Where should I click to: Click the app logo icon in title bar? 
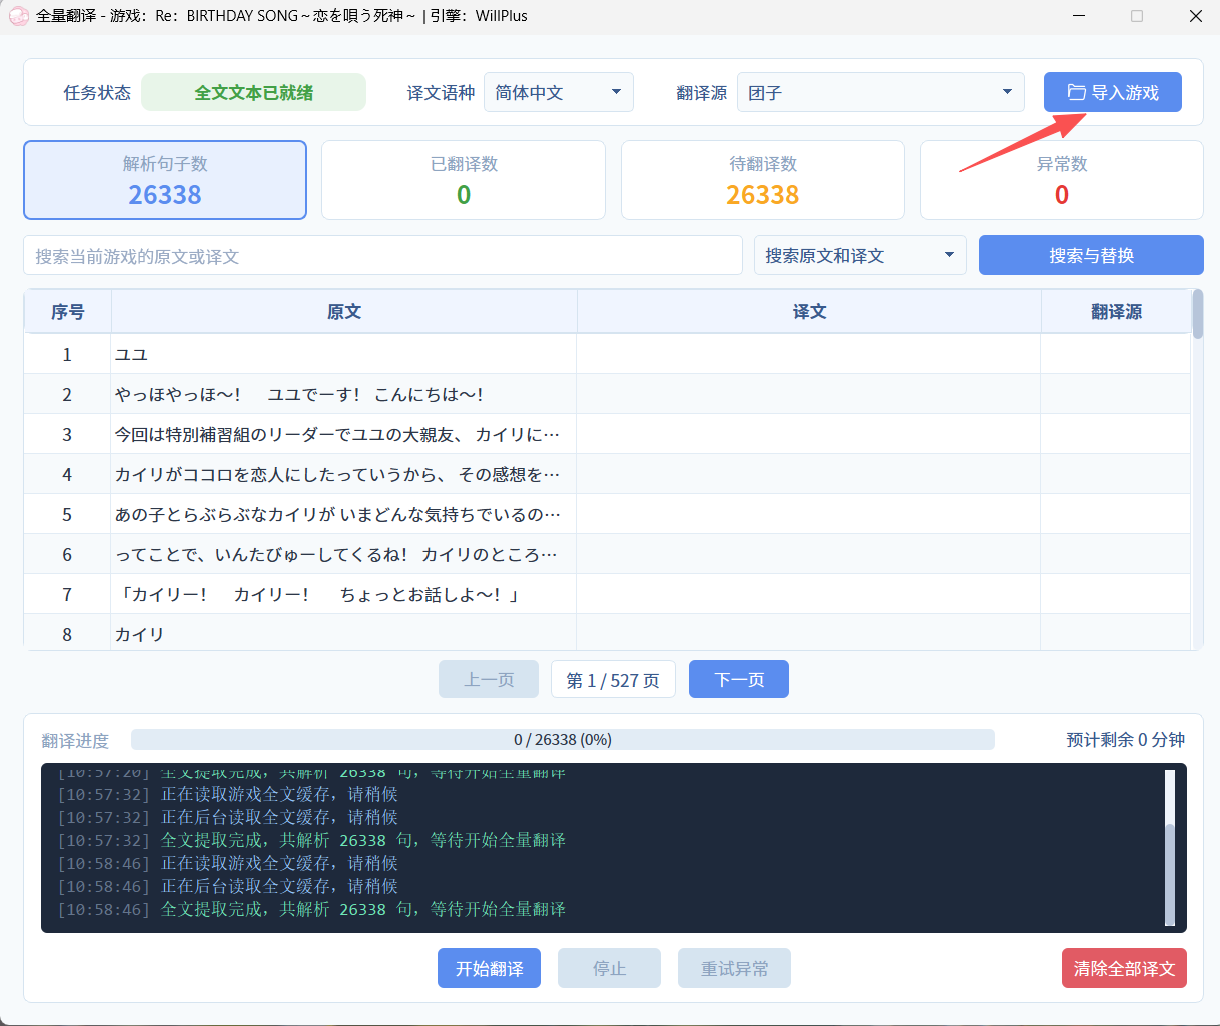[x=19, y=16]
